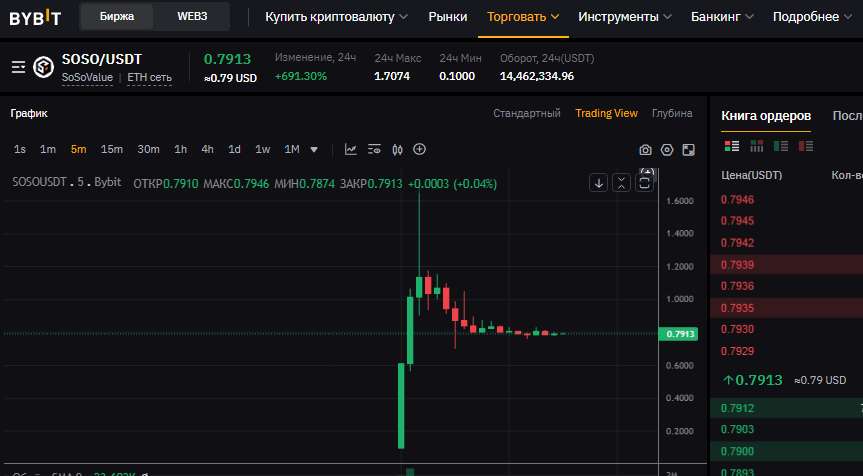Click bid price 0.7912 in order book

click(737, 408)
